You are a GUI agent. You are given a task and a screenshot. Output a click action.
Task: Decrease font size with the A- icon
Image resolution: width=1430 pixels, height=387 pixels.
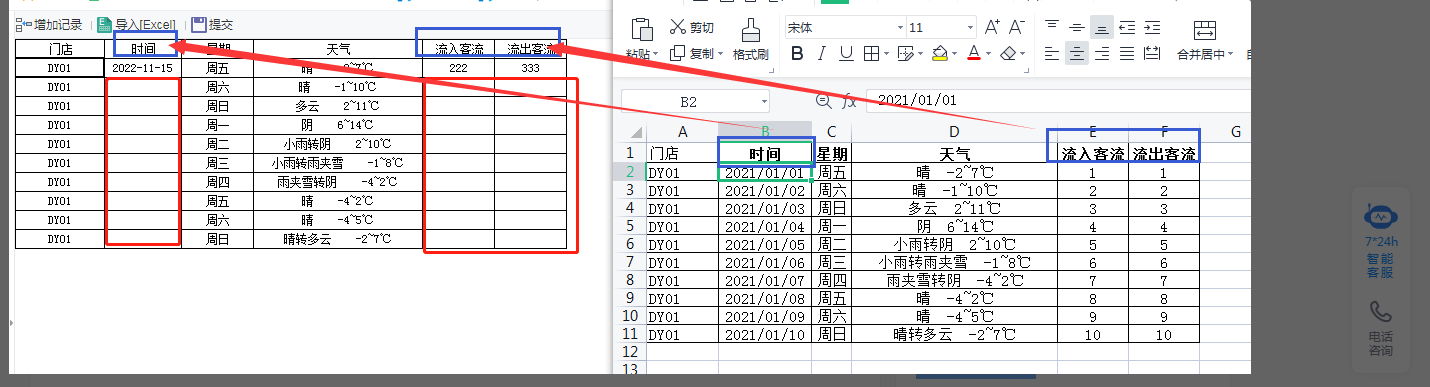coord(1017,27)
